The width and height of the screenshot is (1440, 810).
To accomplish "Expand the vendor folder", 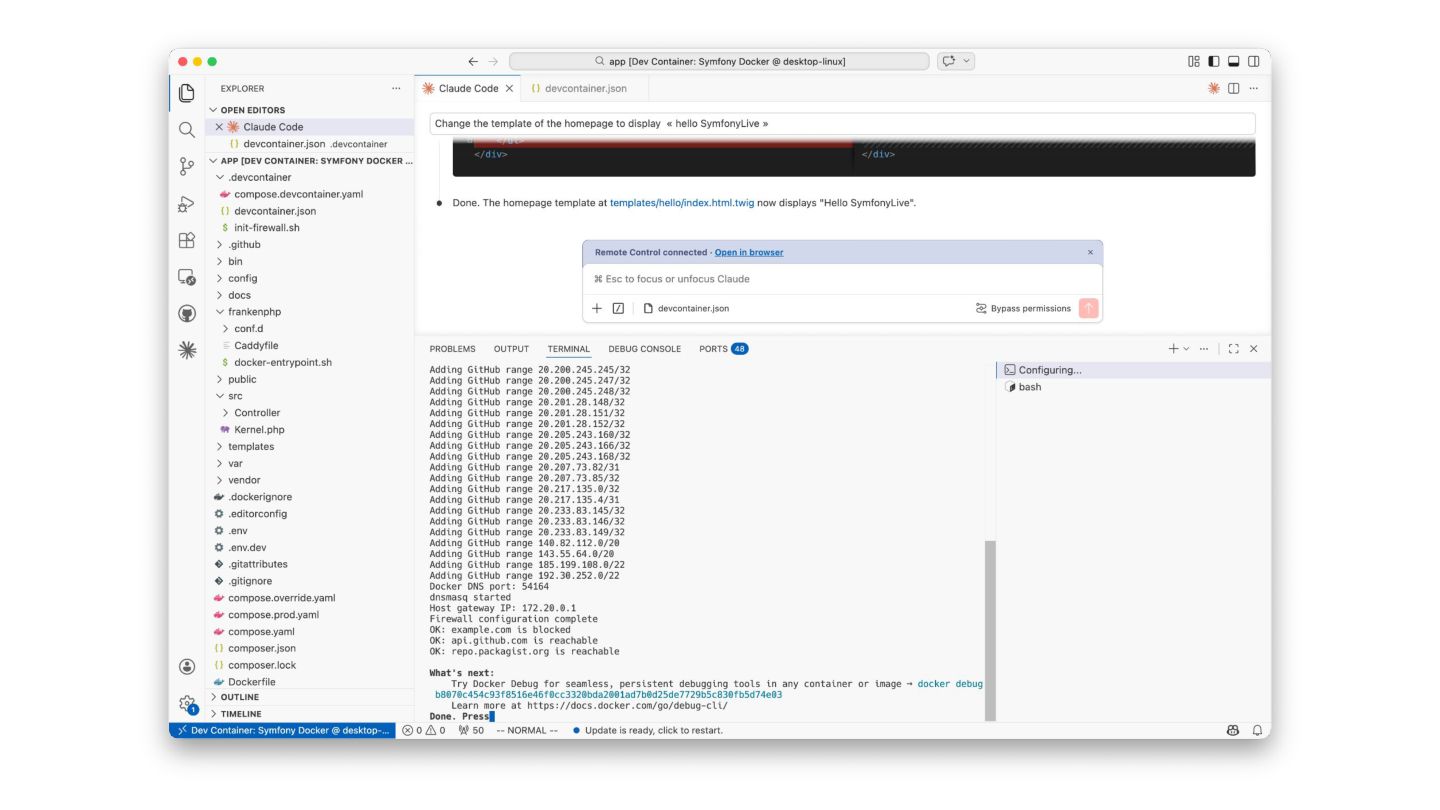I will 310,480.
